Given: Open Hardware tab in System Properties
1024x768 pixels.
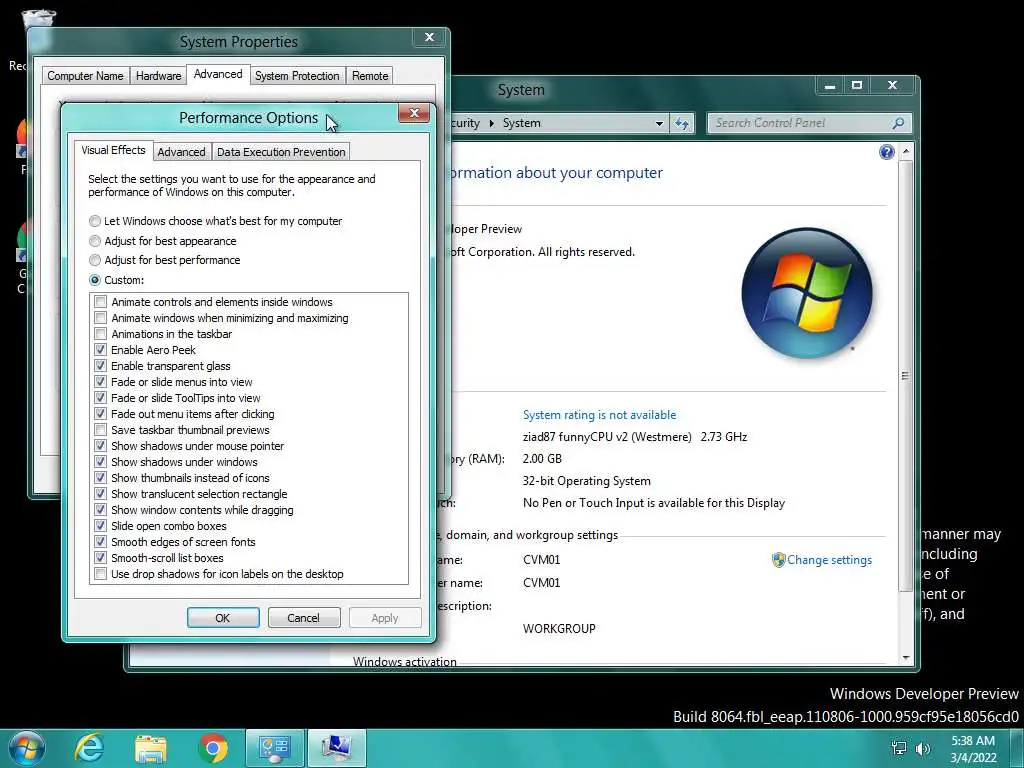Looking at the screenshot, I should [x=158, y=76].
